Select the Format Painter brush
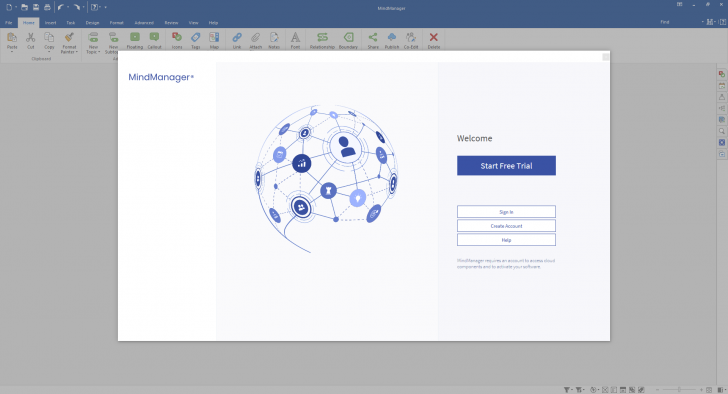The width and height of the screenshot is (728, 394). 69,38
